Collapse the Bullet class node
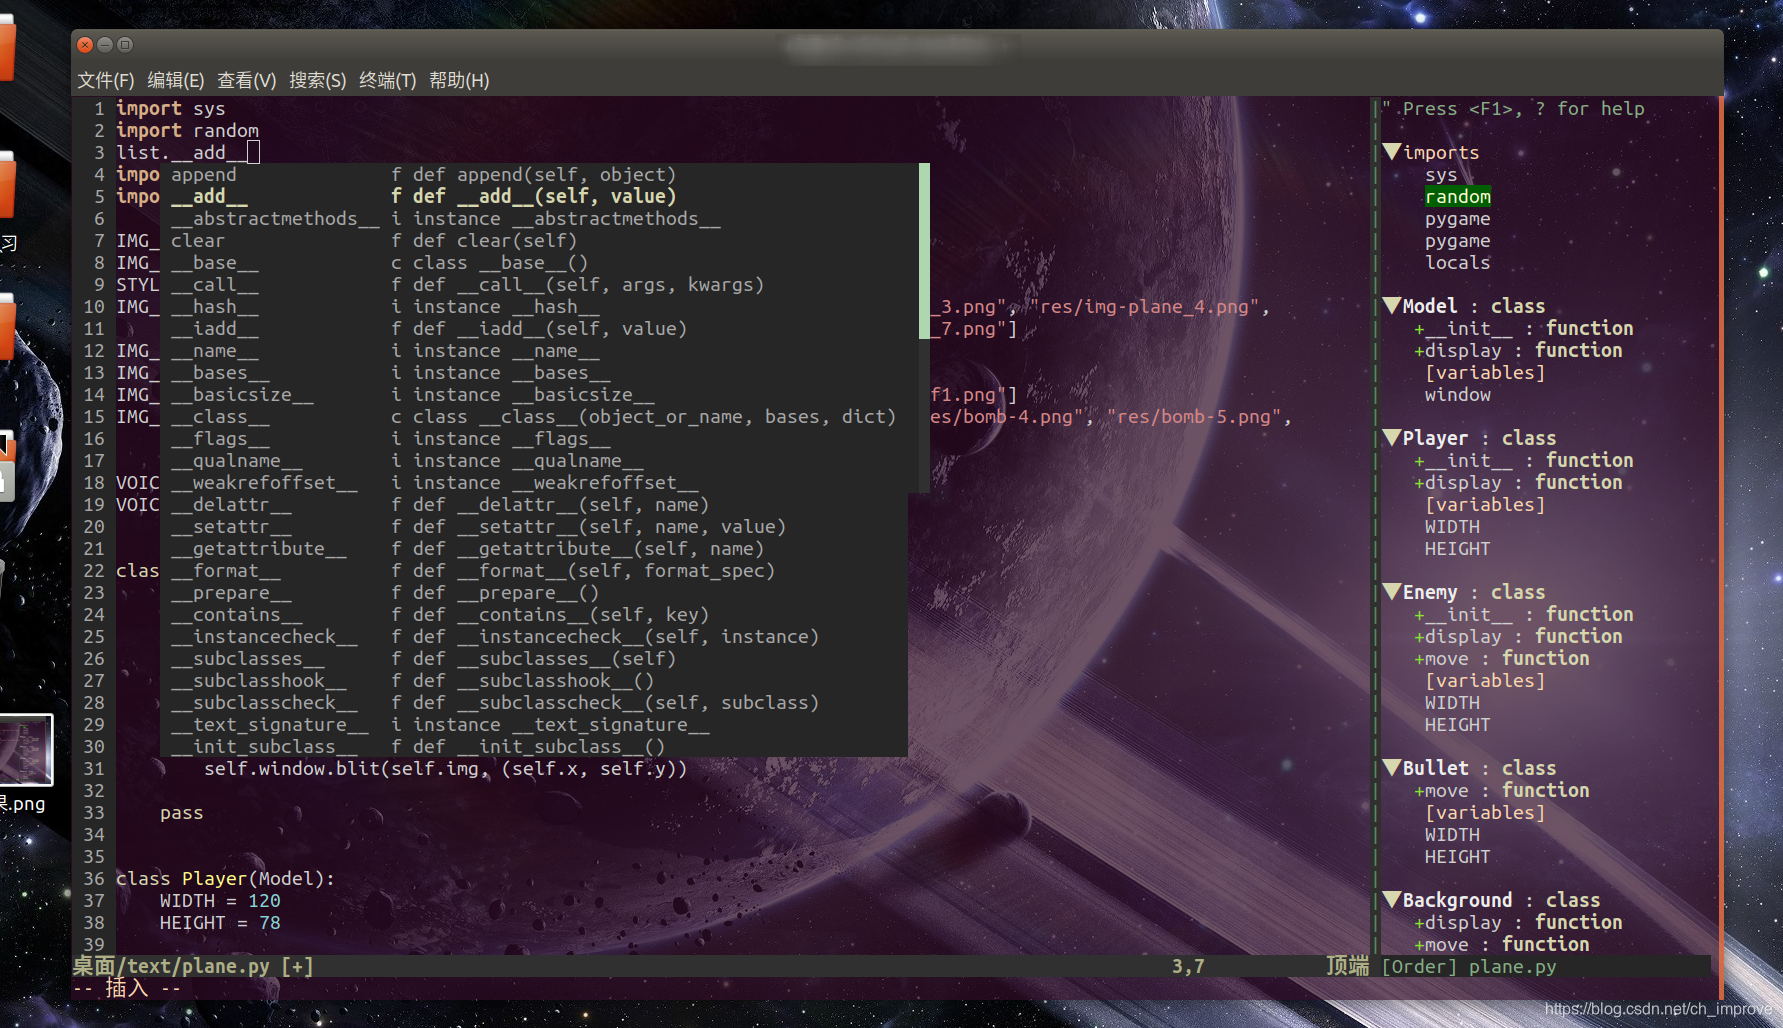Image resolution: width=1783 pixels, height=1028 pixels. (x=1391, y=768)
